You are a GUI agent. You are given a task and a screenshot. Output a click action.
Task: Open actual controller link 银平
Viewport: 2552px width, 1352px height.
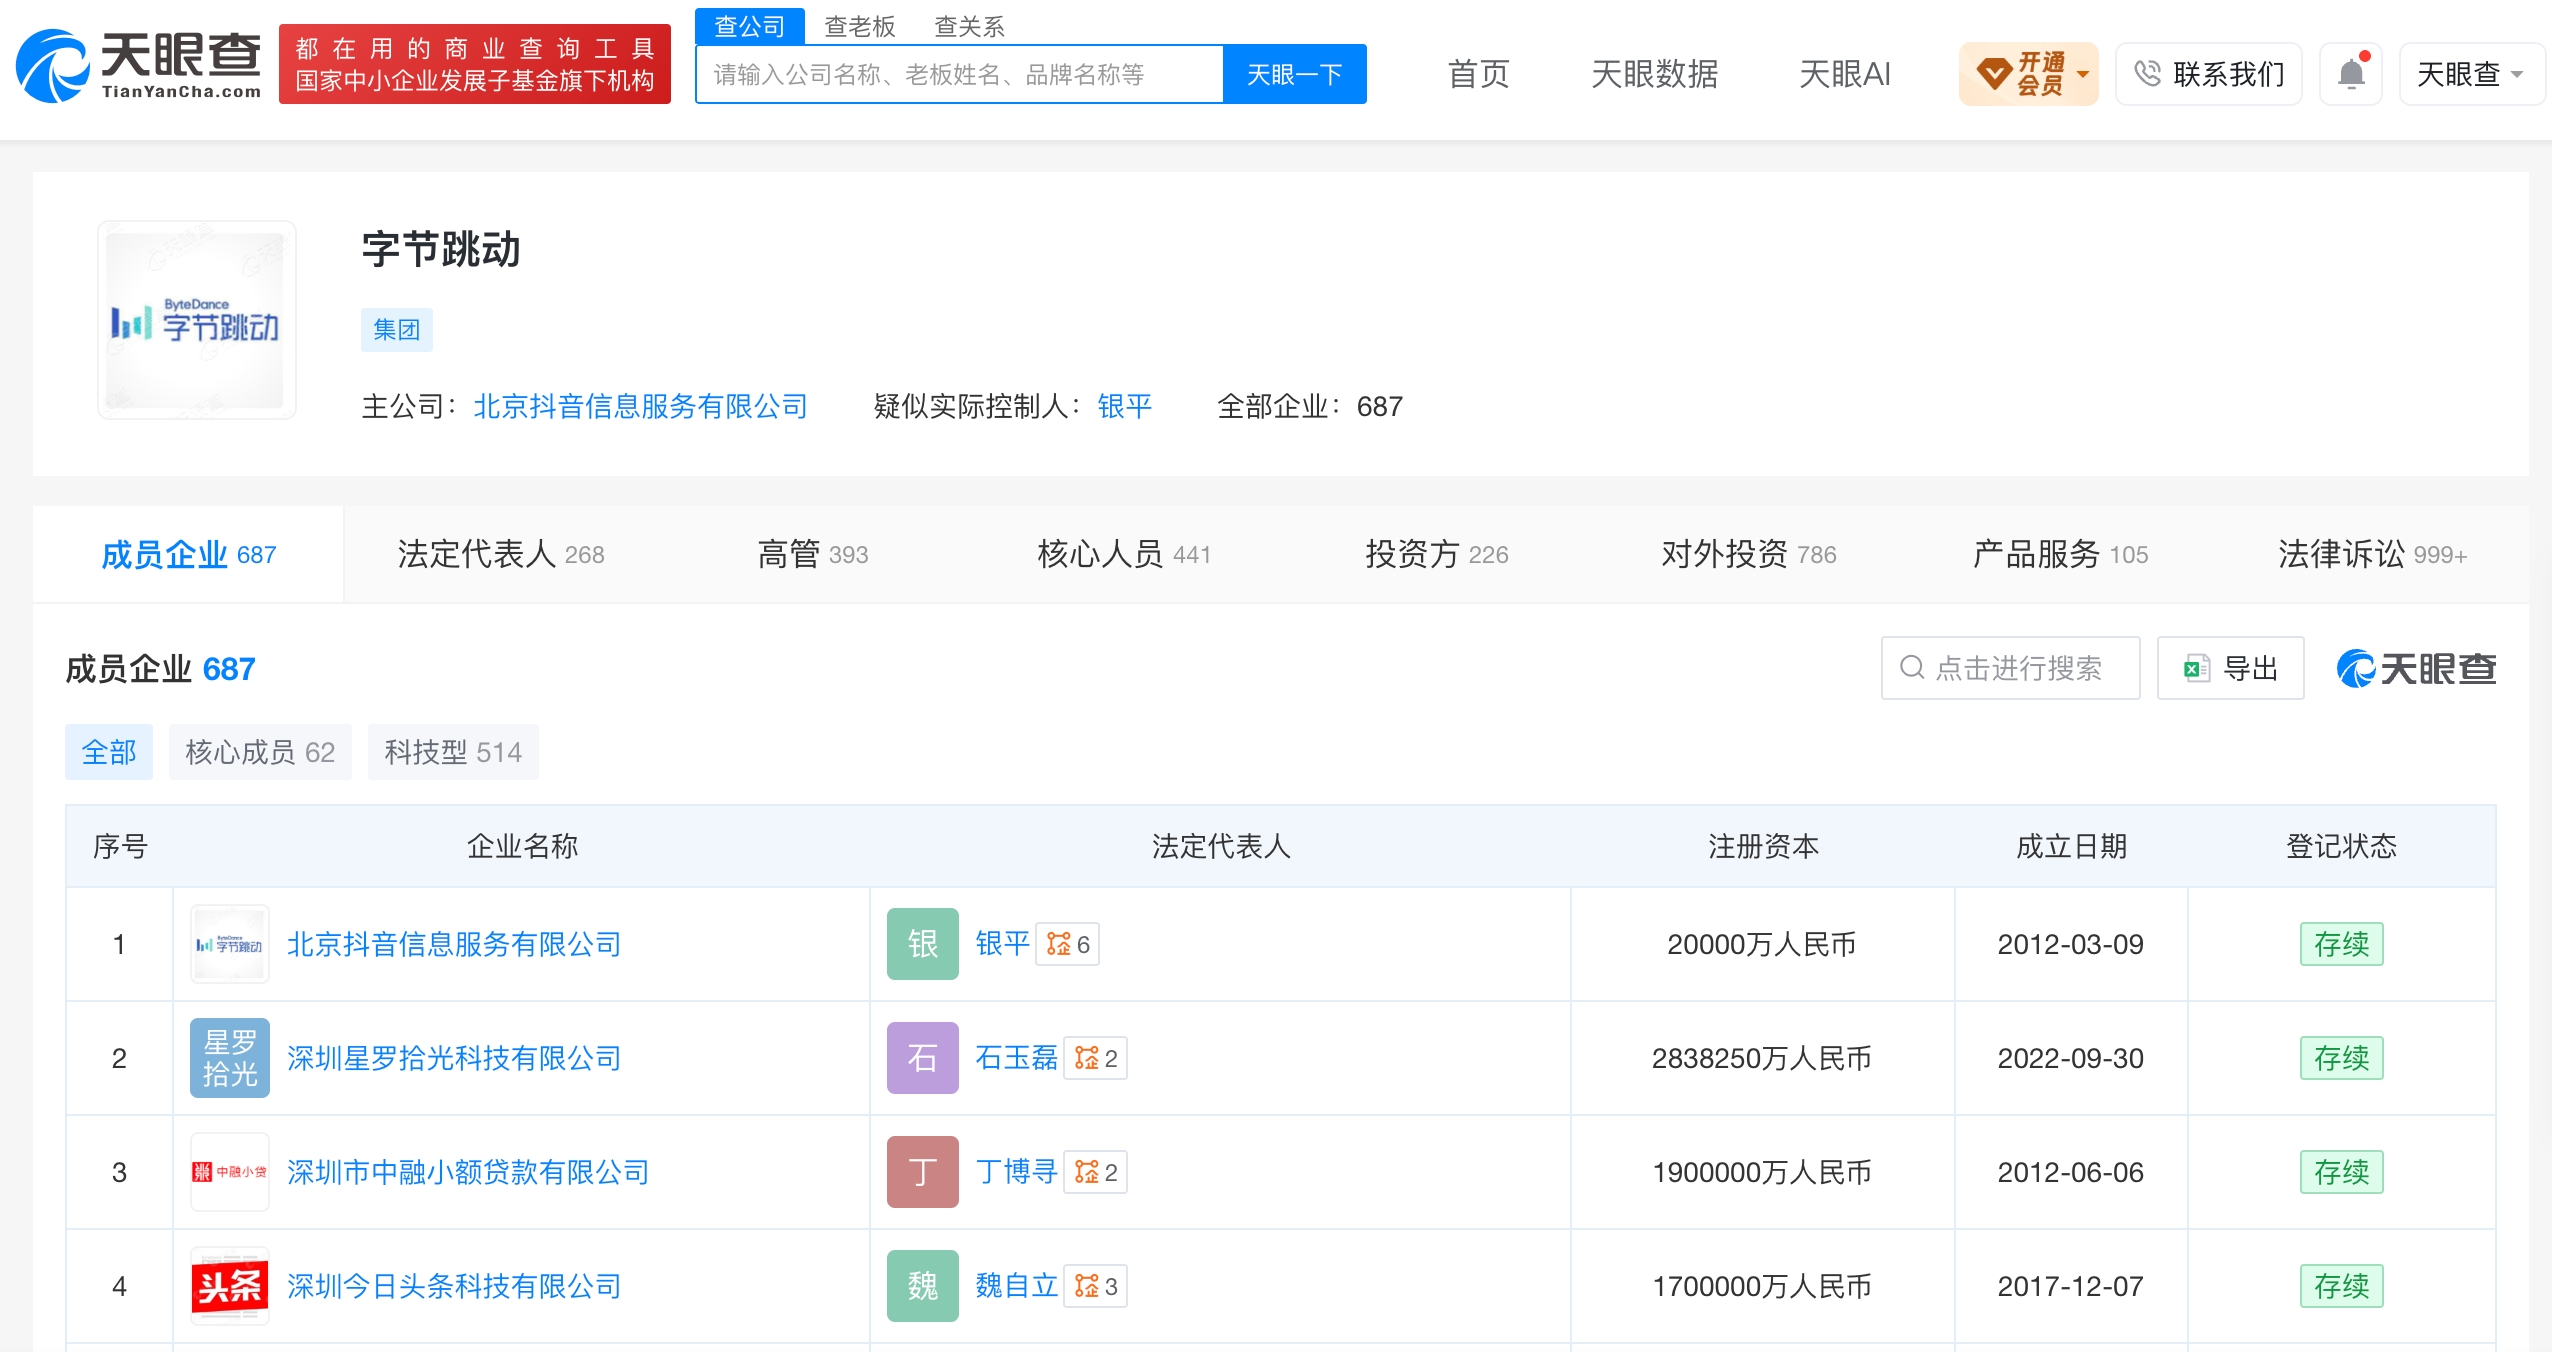click(x=1124, y=406)
